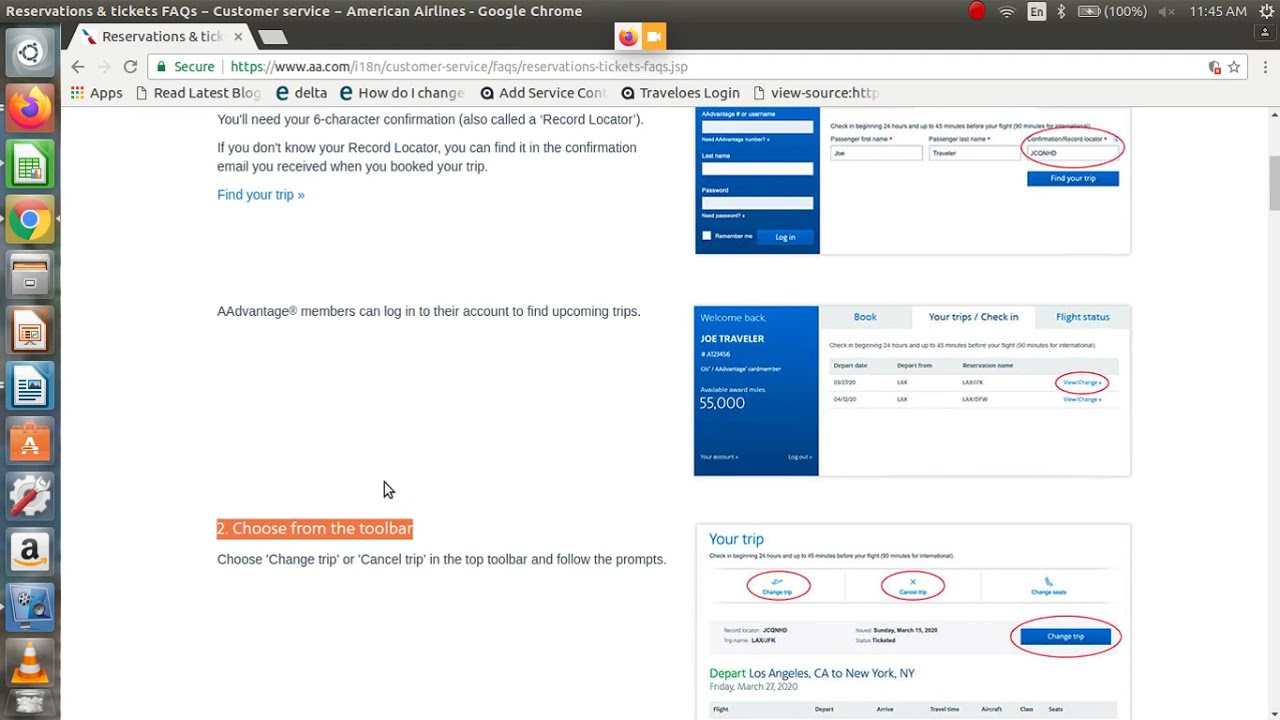1280x720 pixels.
Task: Open sound volume indicator
Action: coord(1166,11)
